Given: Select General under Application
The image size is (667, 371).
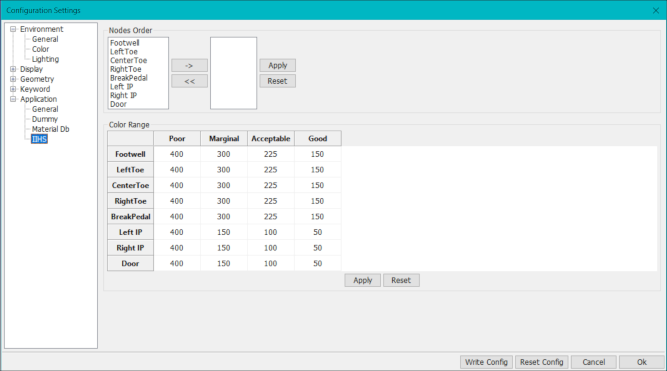Looking at the screenshot, I should (45, 109).
